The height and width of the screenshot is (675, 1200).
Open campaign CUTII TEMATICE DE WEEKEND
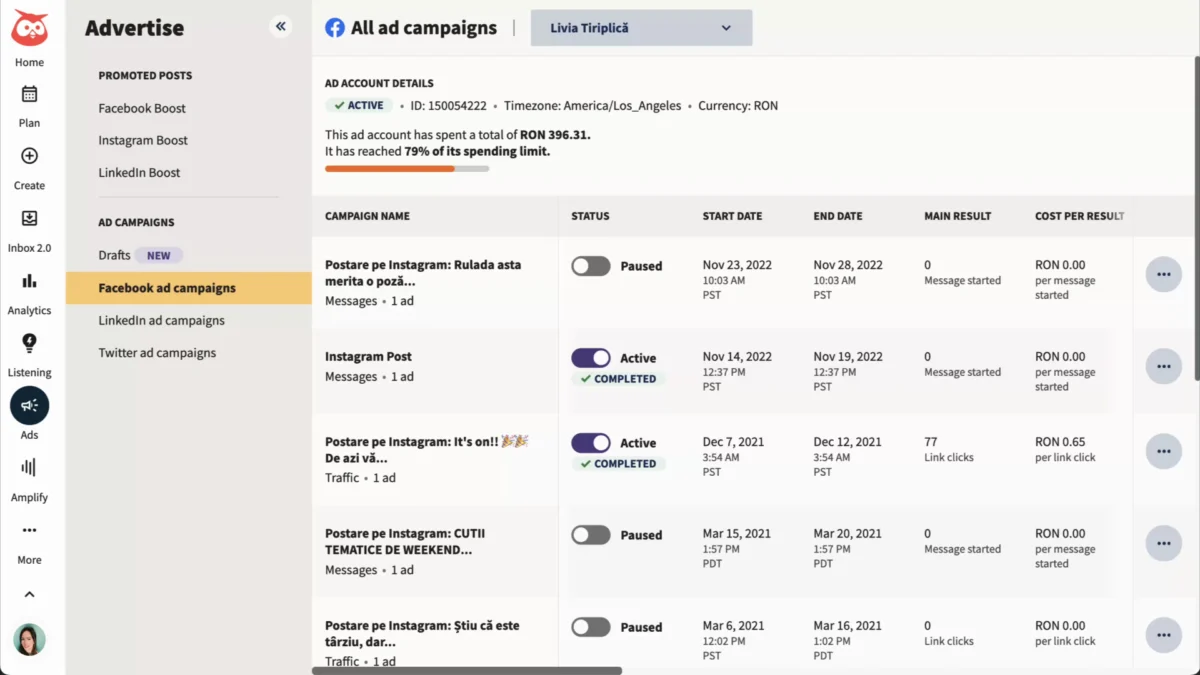405,542
